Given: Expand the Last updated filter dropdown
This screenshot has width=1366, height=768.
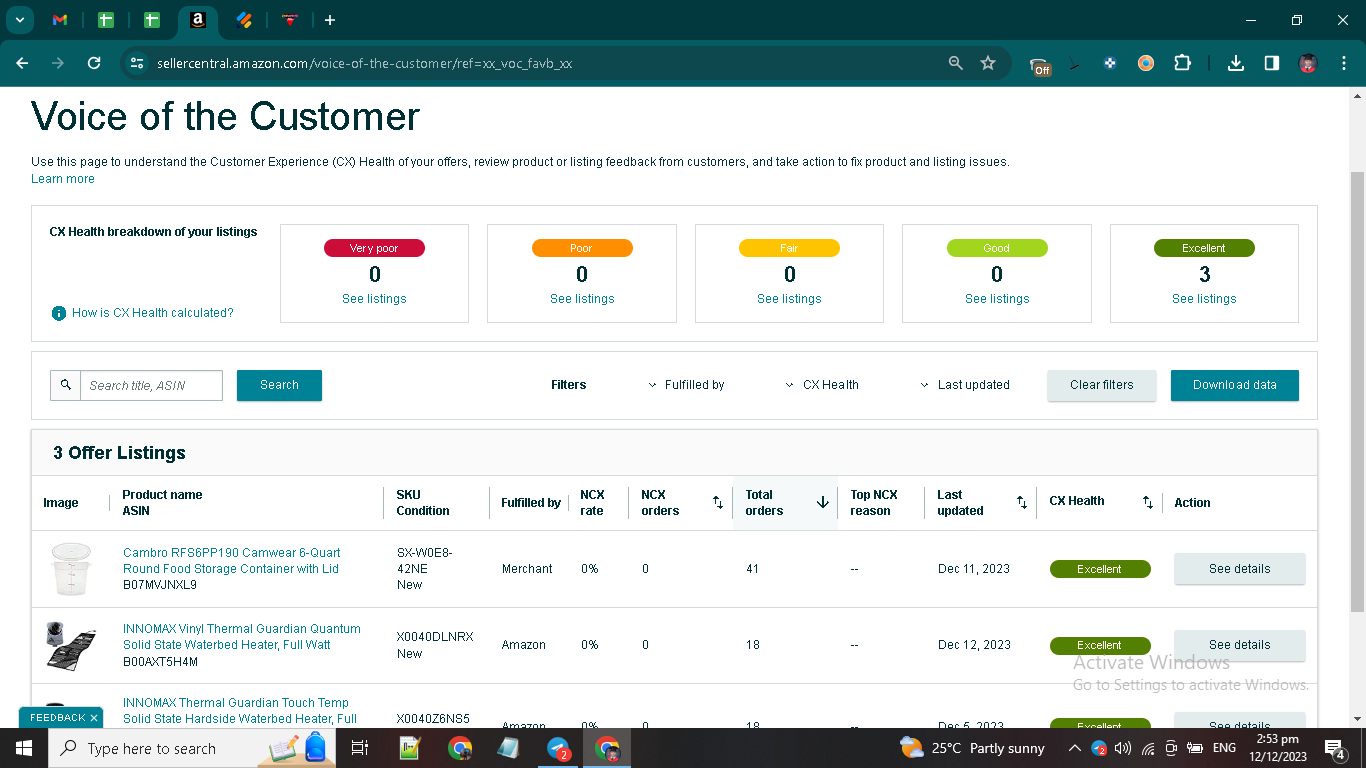Looking at the screenshot, I should click(965, 385).
